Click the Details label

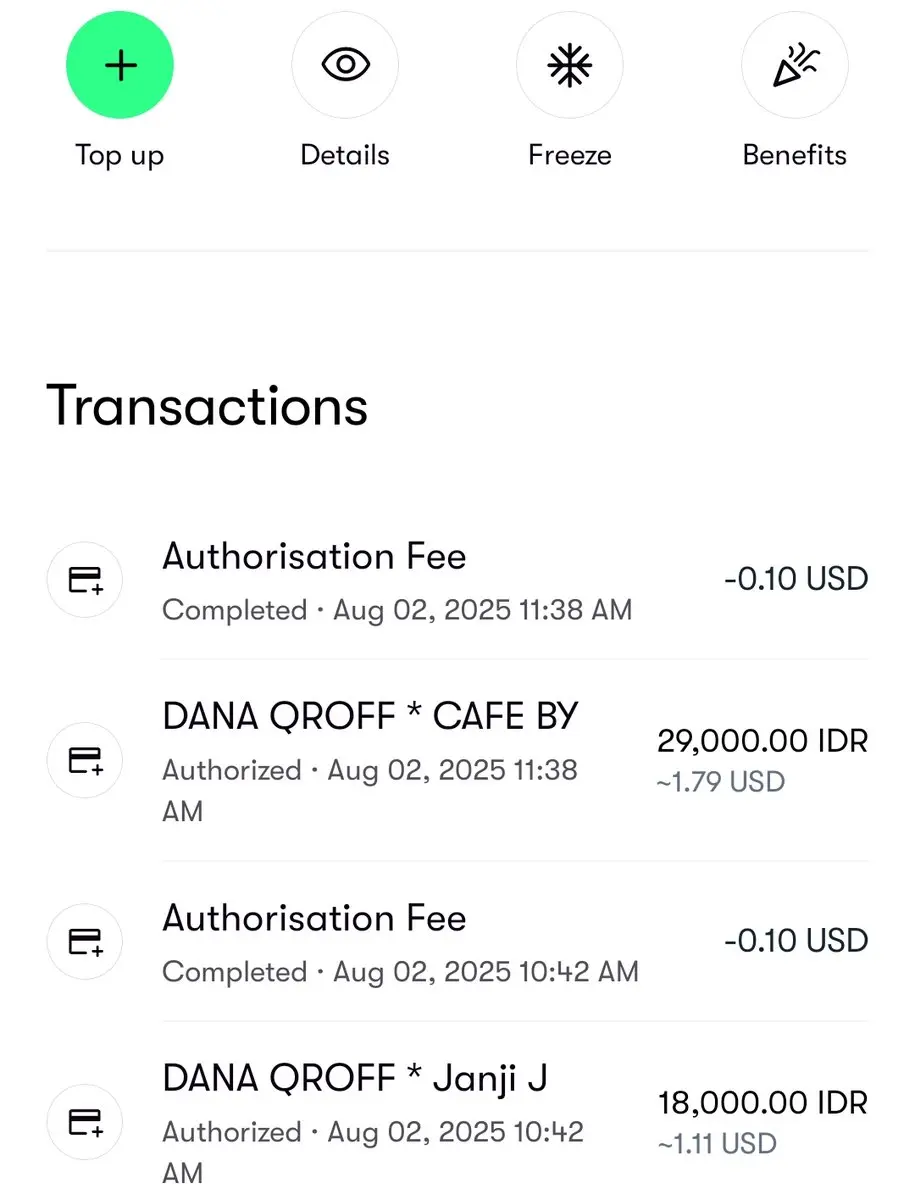(x=345, y=155)
